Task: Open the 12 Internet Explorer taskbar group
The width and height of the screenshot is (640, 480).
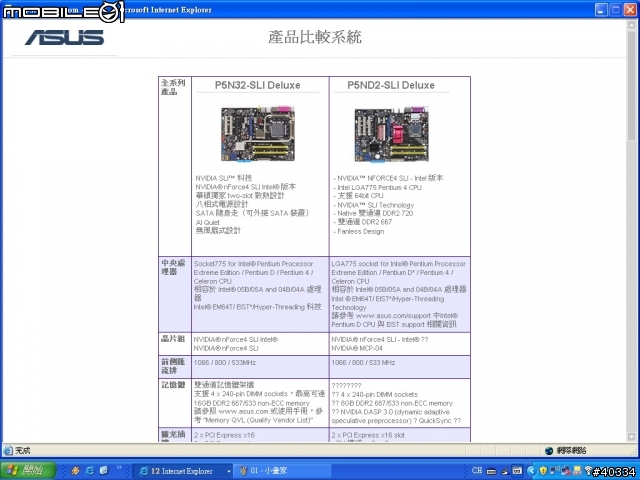Action: pyautogui.click(x=182, y=471)
